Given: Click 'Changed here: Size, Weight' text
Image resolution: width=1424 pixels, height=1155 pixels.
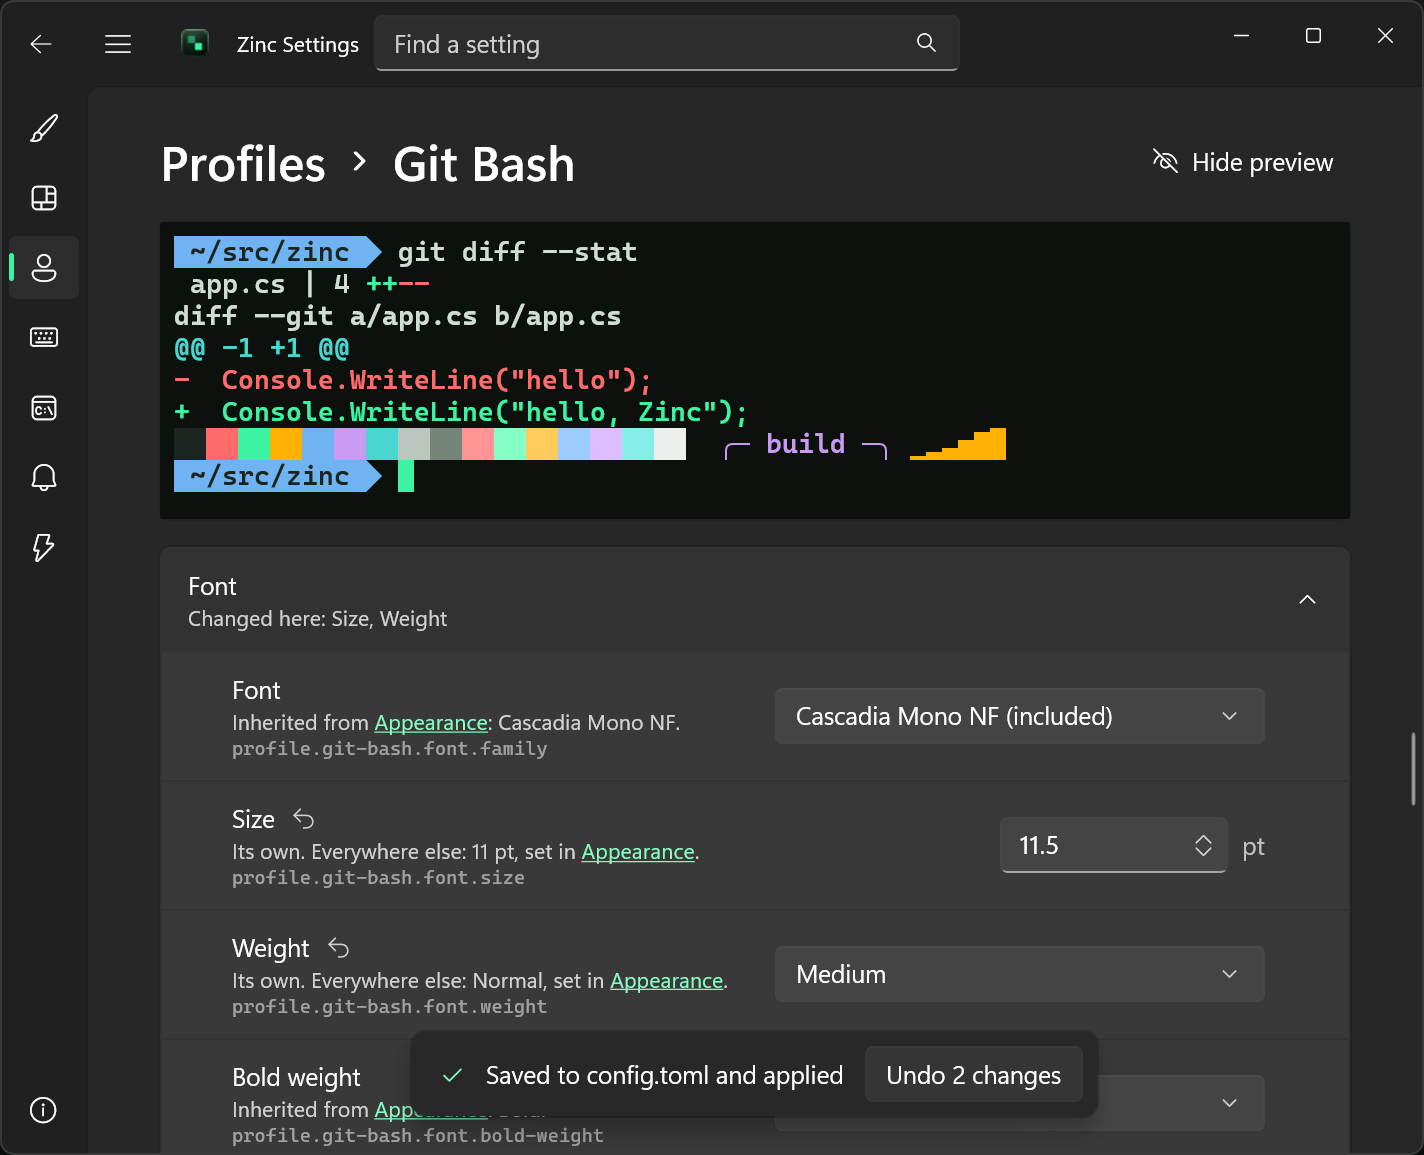Looking at the screenshot, I should point(318,619).
